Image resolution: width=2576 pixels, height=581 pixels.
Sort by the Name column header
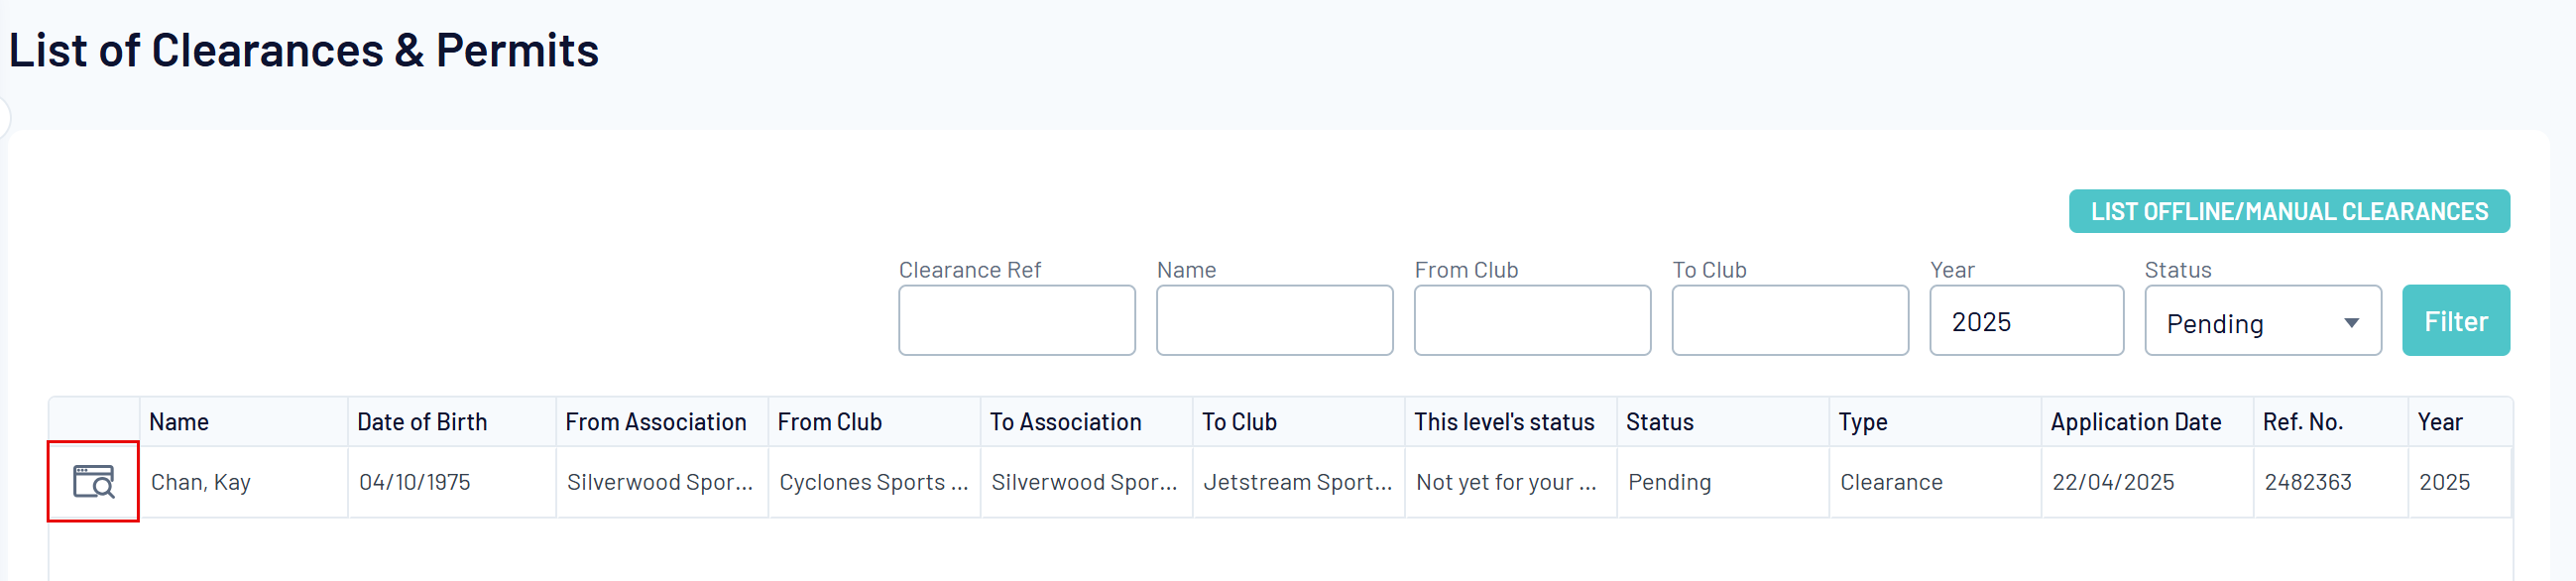coord(179,422)
